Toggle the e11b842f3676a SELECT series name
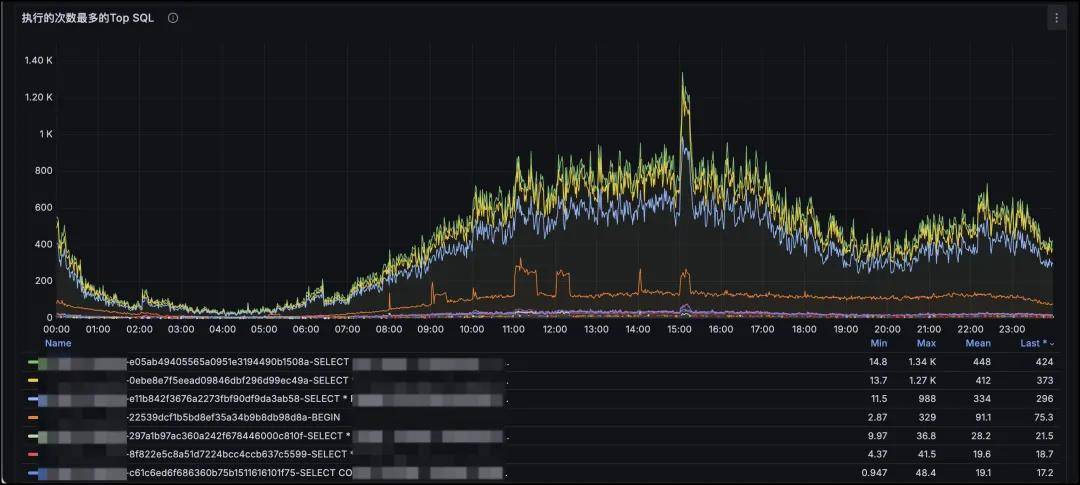This screenshot has width=1080, height=485. (238, 399)
